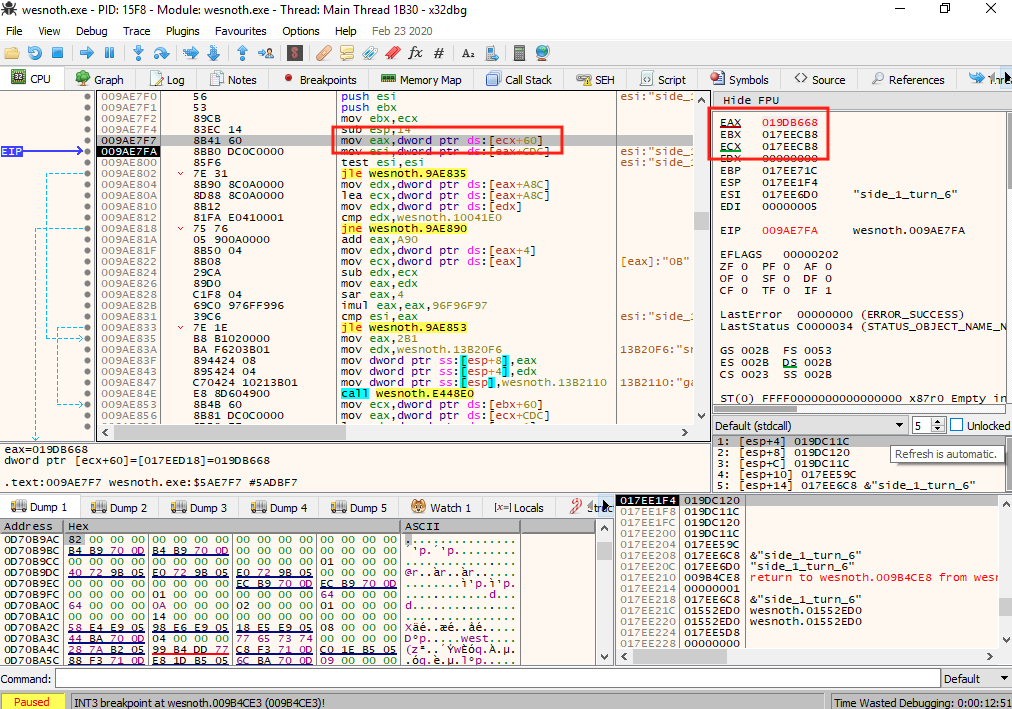This screenshot has height=709, width=1012.
Task: Toggle breakpoint dot at address 009AE802
Action: click(x=87, y=173)
